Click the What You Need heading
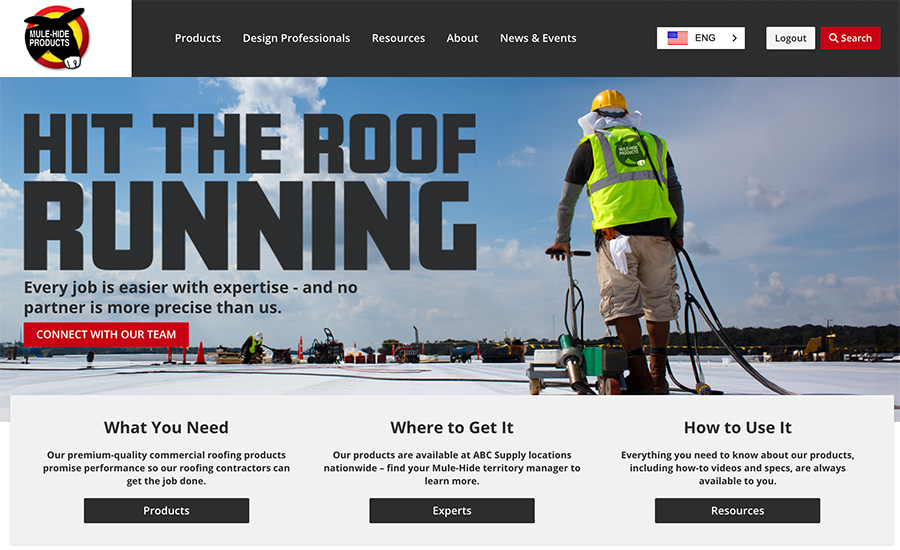The image size is (900, 550). tap(166, 428)
